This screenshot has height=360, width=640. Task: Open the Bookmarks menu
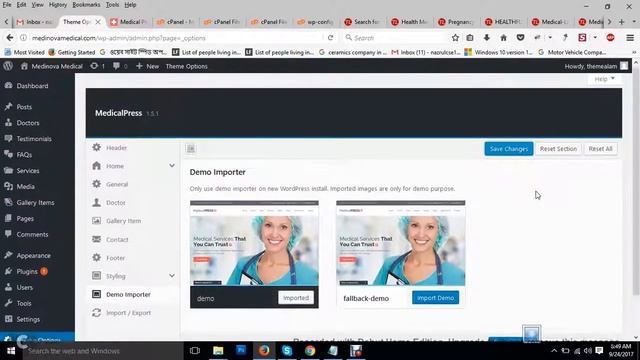86,5
